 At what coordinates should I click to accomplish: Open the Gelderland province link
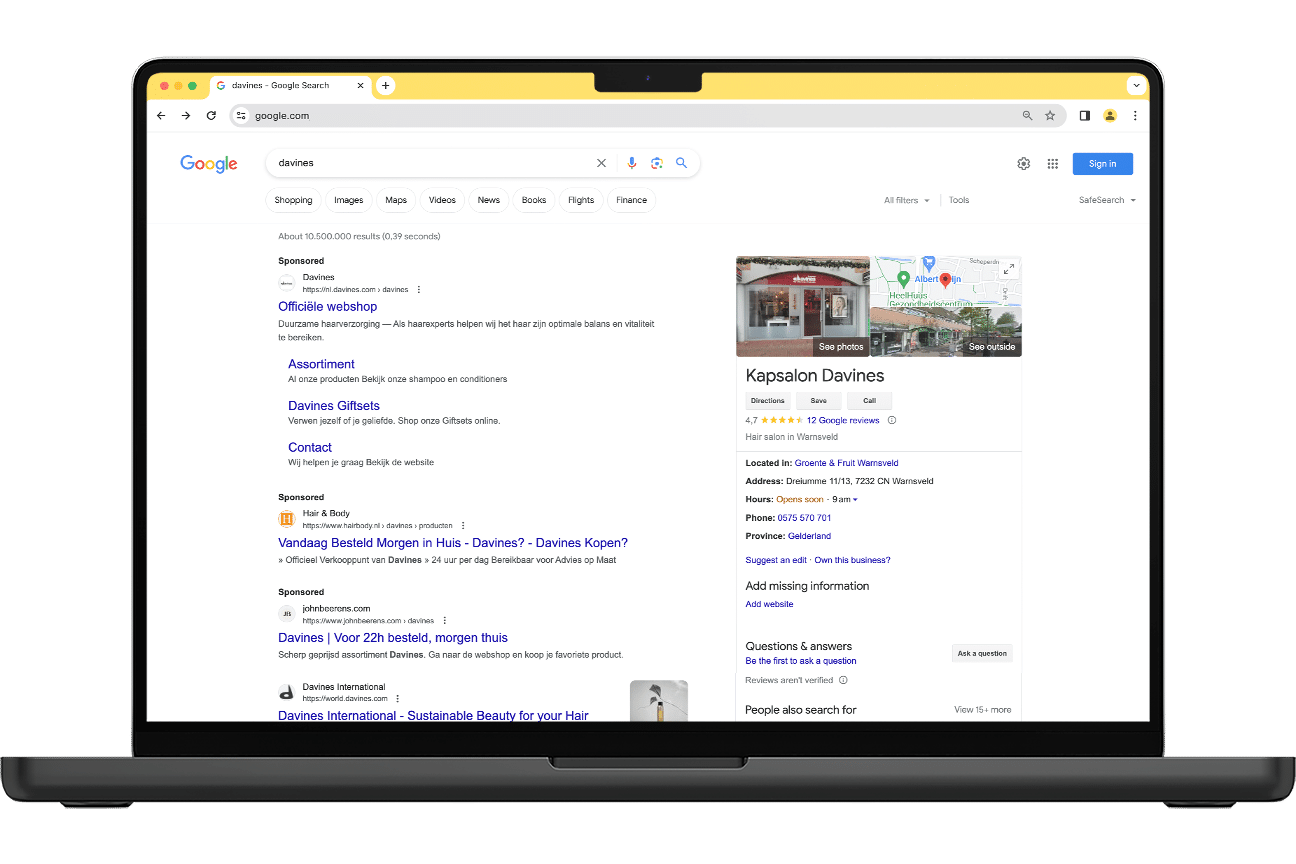pyautogui.click(x=809, y=537)
